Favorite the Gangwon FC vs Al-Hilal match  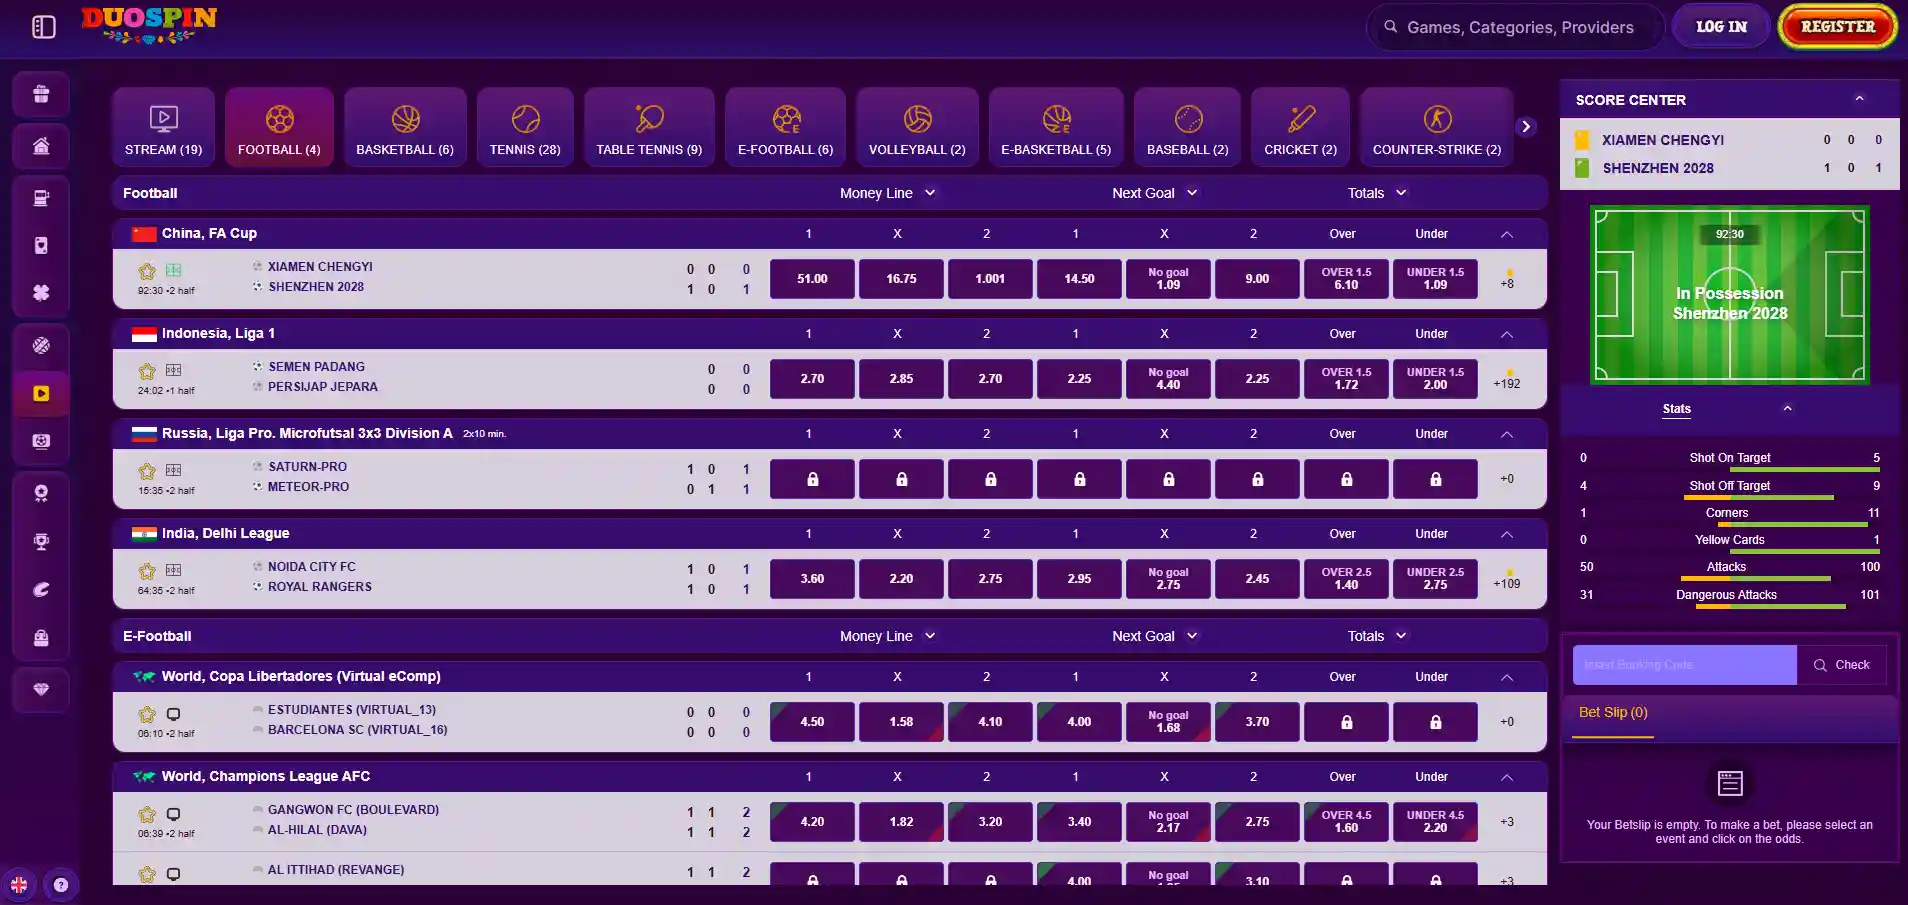pos(147,814)
